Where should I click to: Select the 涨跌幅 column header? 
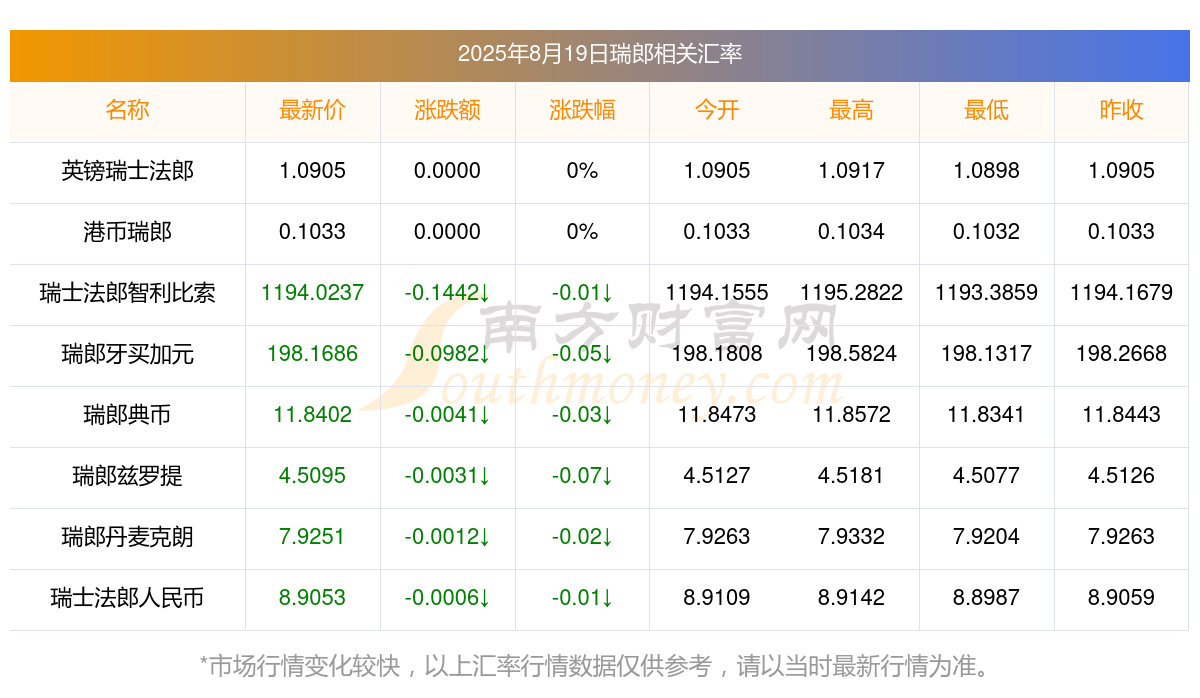(582, 110)
